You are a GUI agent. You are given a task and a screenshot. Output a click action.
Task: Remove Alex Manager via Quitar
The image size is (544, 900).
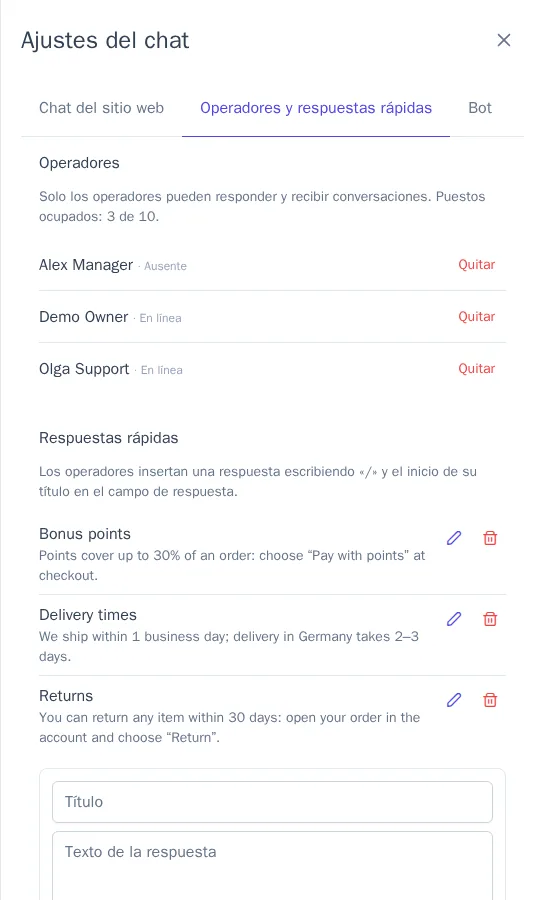pos(476,265)
